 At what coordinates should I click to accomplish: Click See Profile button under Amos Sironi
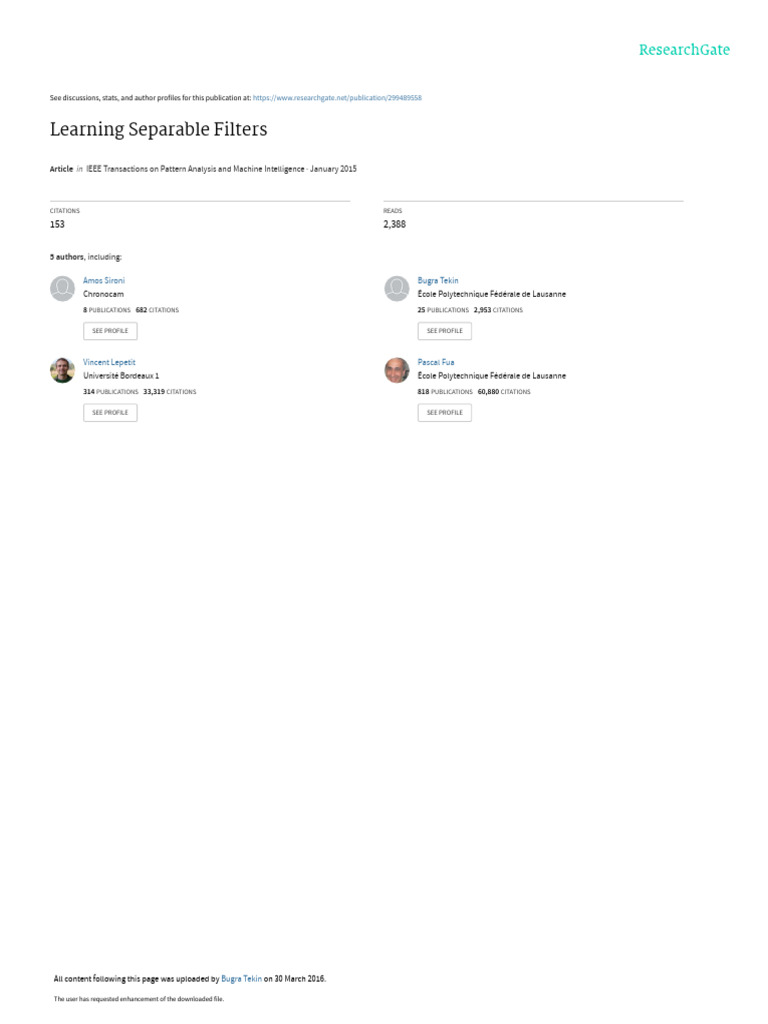[x=110, y=331]
